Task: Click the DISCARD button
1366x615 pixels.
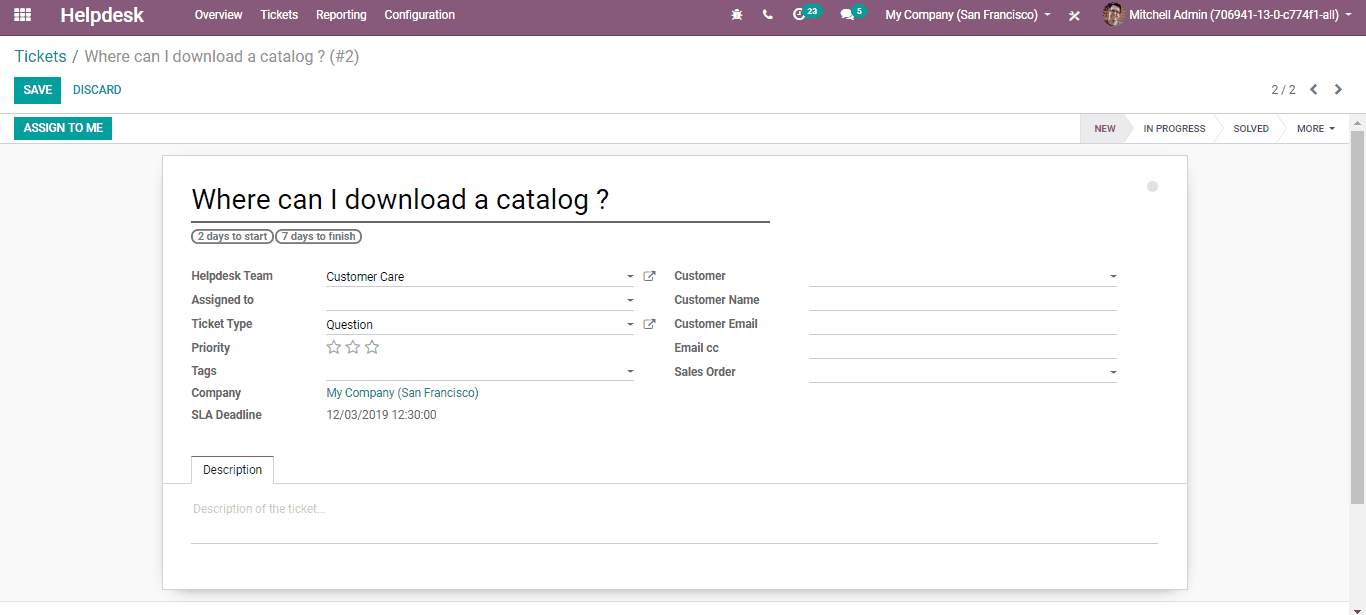Action: coord(97,90)
